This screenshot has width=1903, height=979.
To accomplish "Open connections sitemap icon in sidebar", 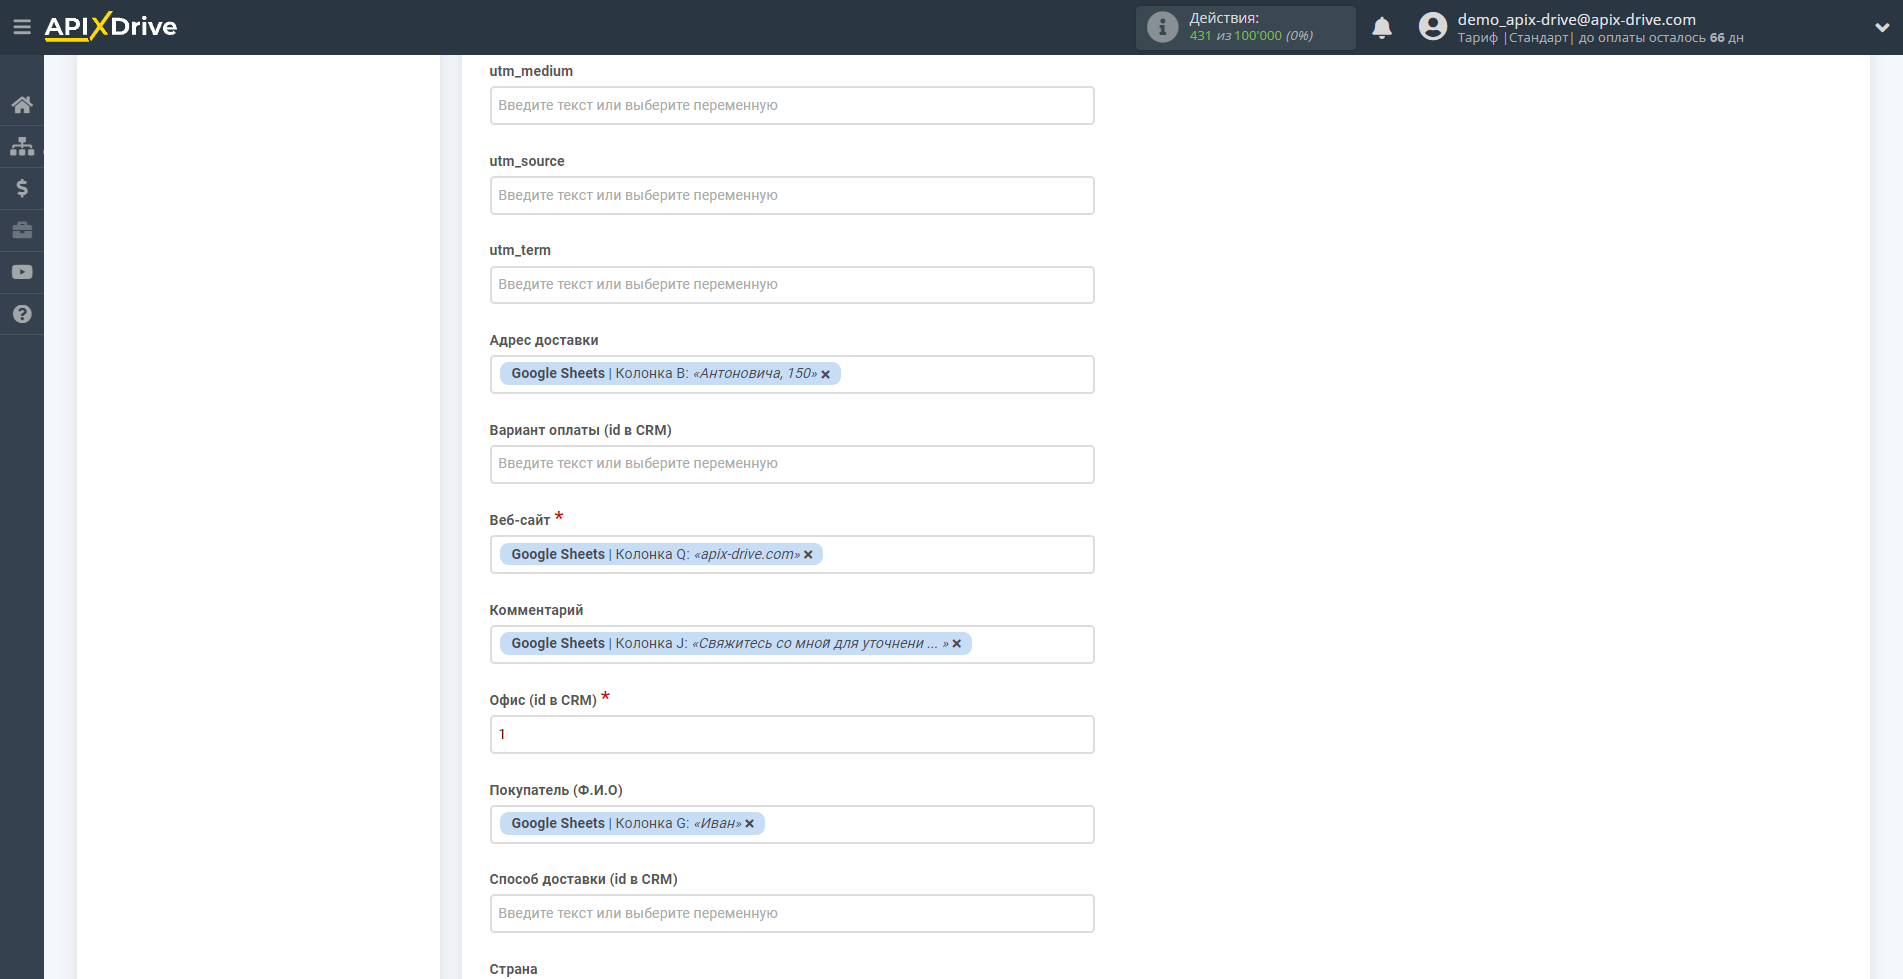I will 22,147.
